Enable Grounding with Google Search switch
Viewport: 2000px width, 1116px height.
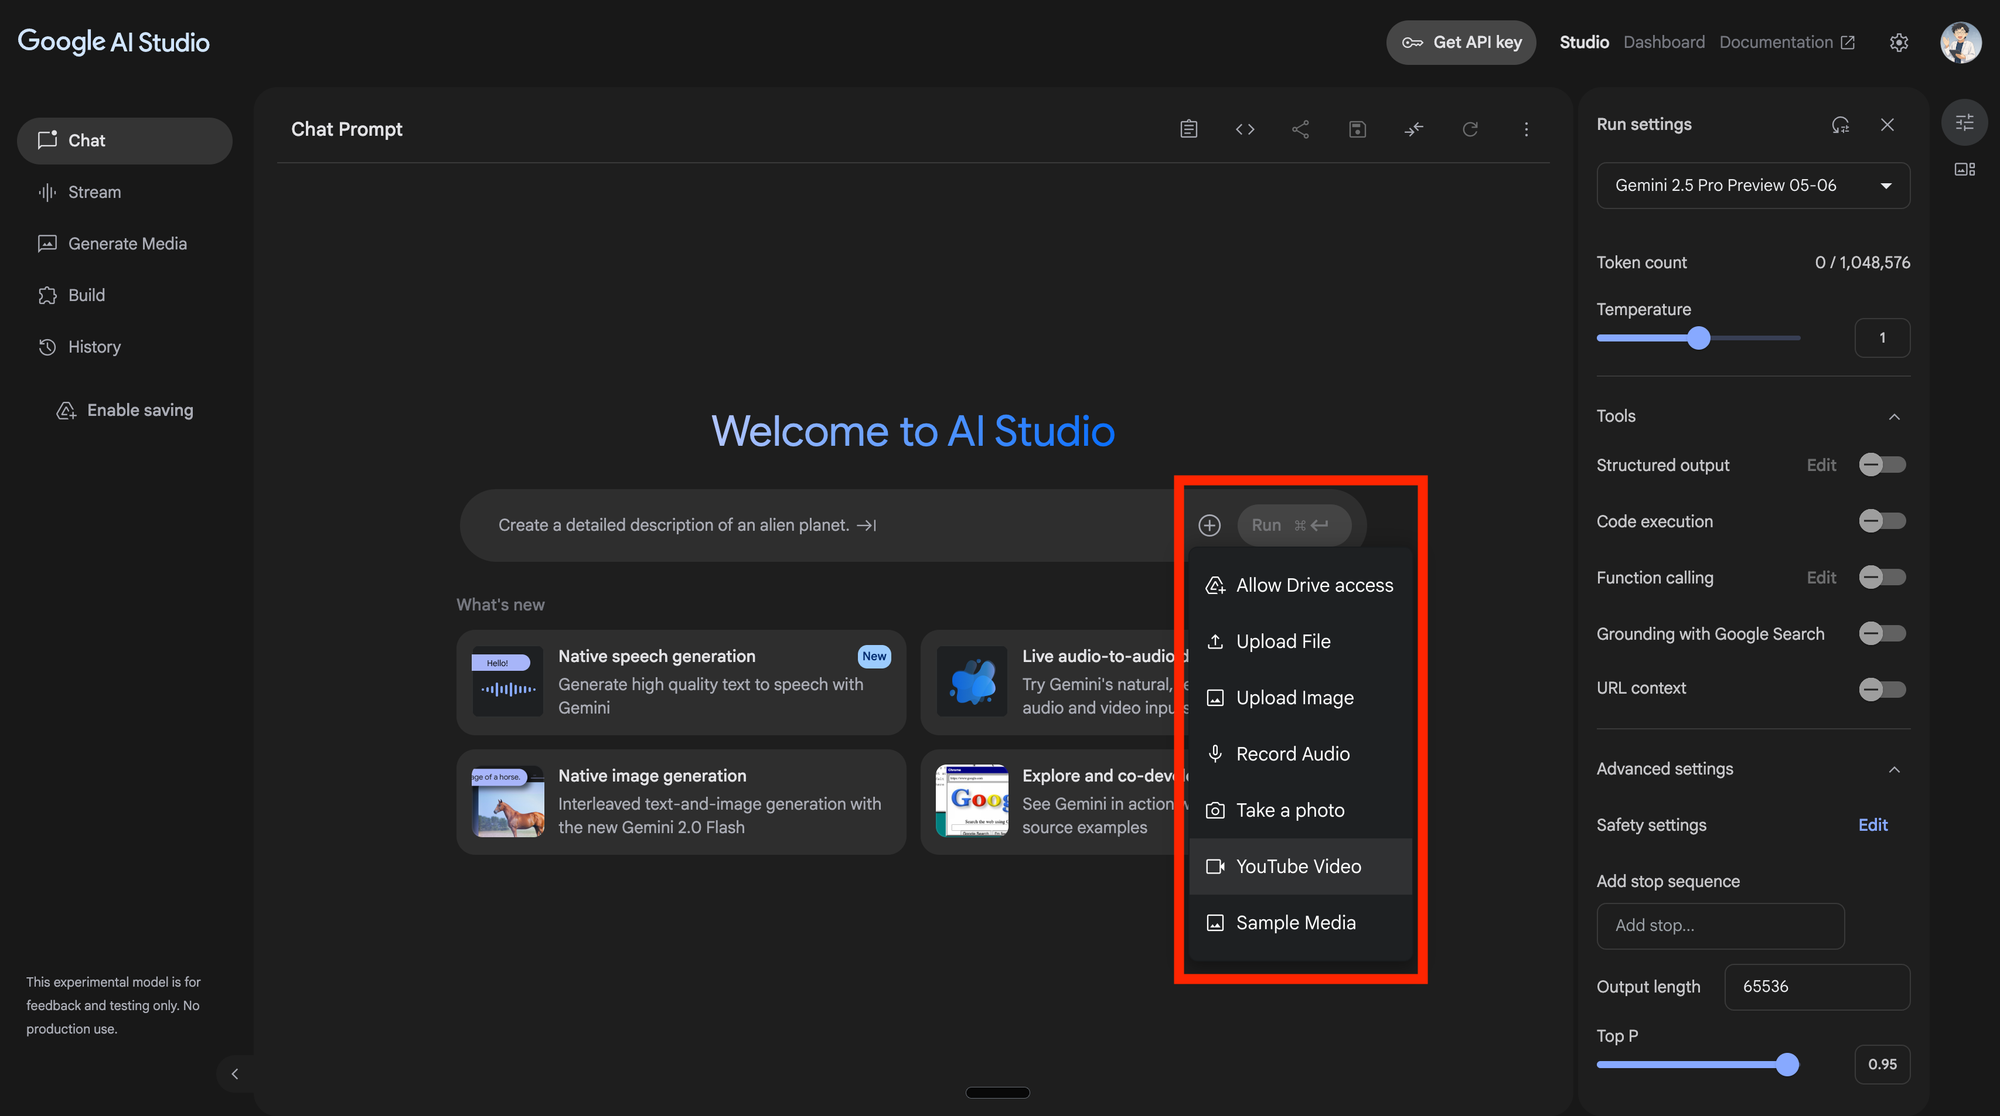click(1882, 633)
